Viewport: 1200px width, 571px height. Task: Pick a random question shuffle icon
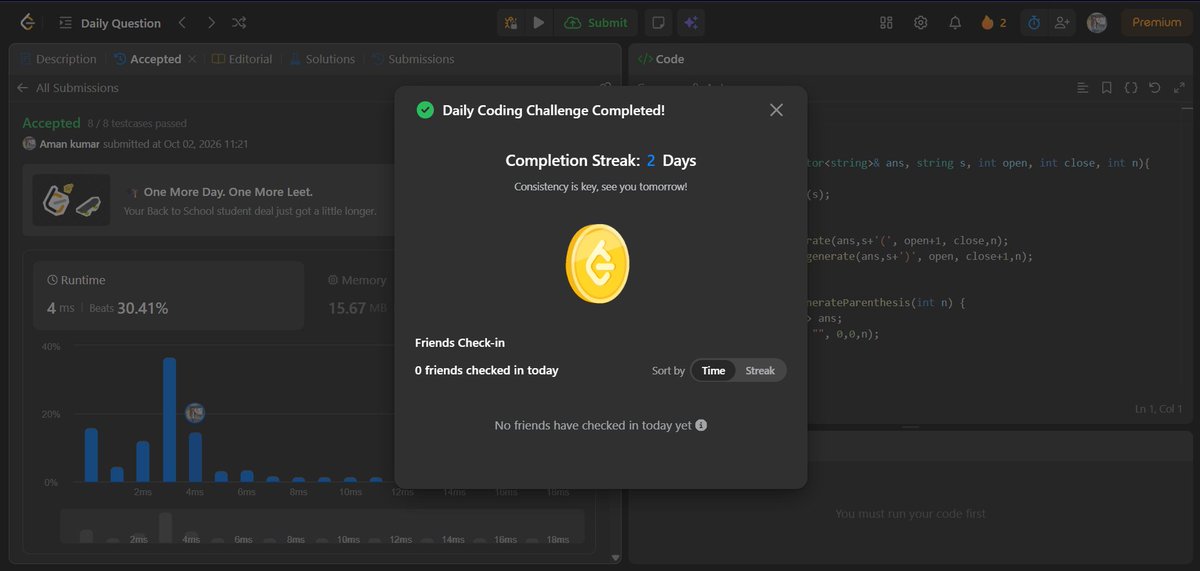240,22
